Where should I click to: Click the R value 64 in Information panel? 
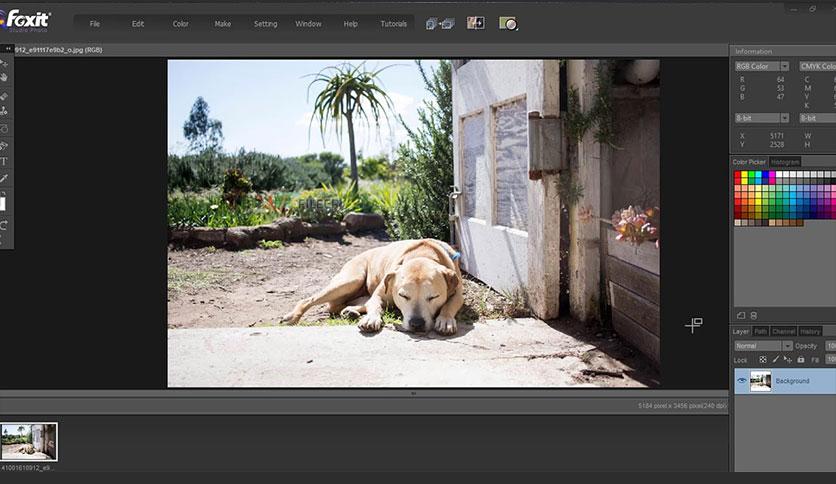coord(780,79)
